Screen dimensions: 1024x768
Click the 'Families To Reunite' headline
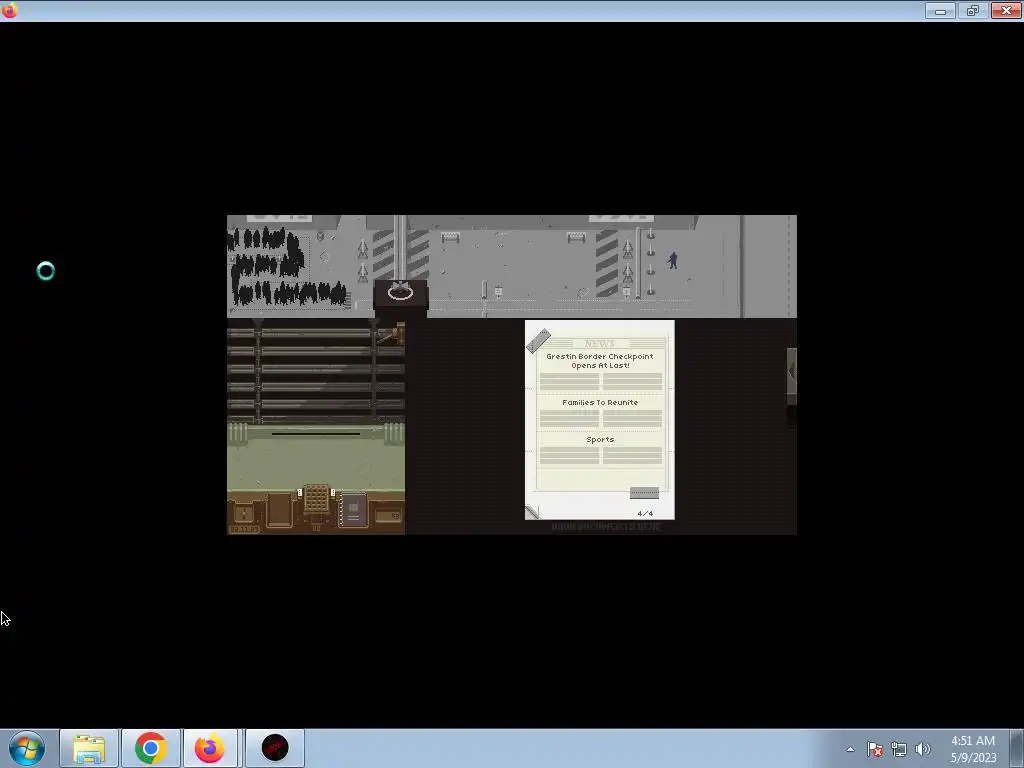pyautogui.click(x=600, y=402)
